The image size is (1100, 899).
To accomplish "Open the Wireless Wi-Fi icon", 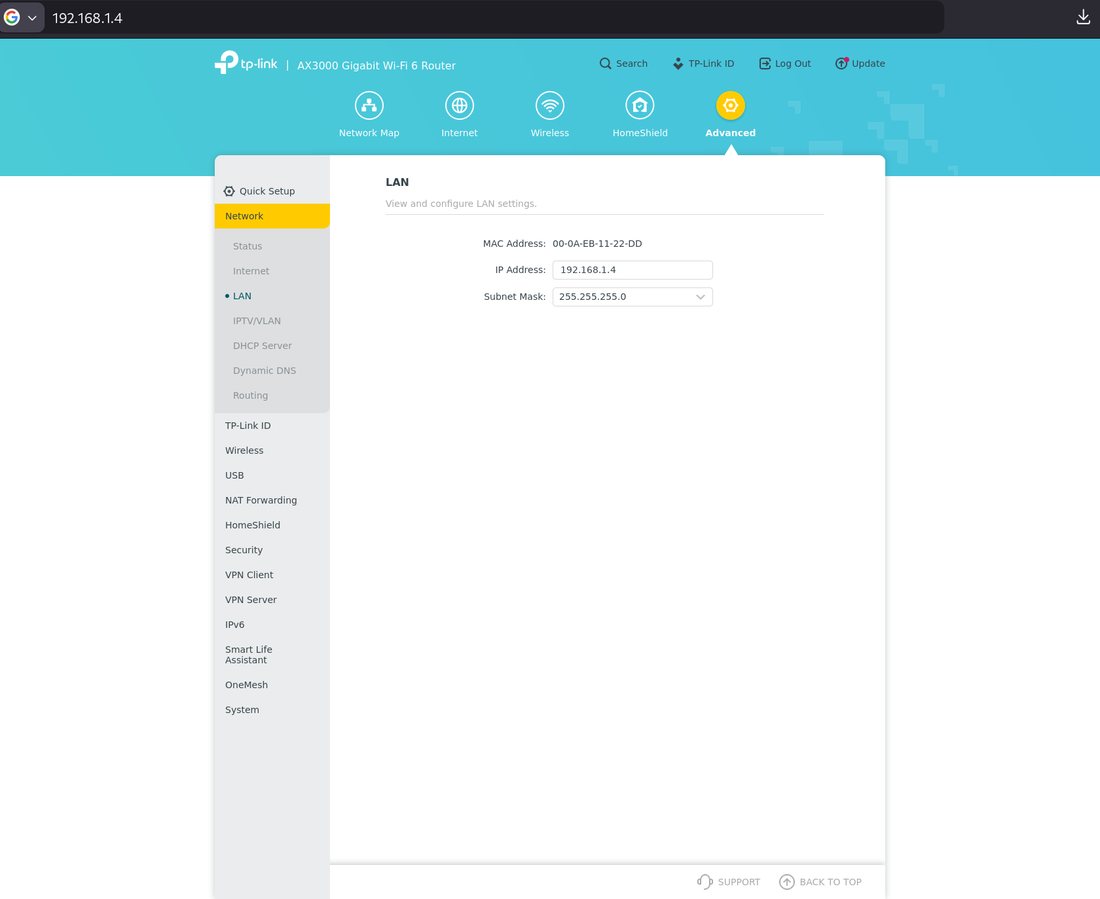I will pyautogui.click(x=550, y=106).
